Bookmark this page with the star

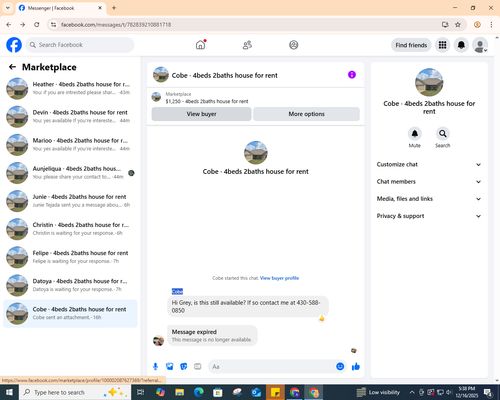click(458, 25)
